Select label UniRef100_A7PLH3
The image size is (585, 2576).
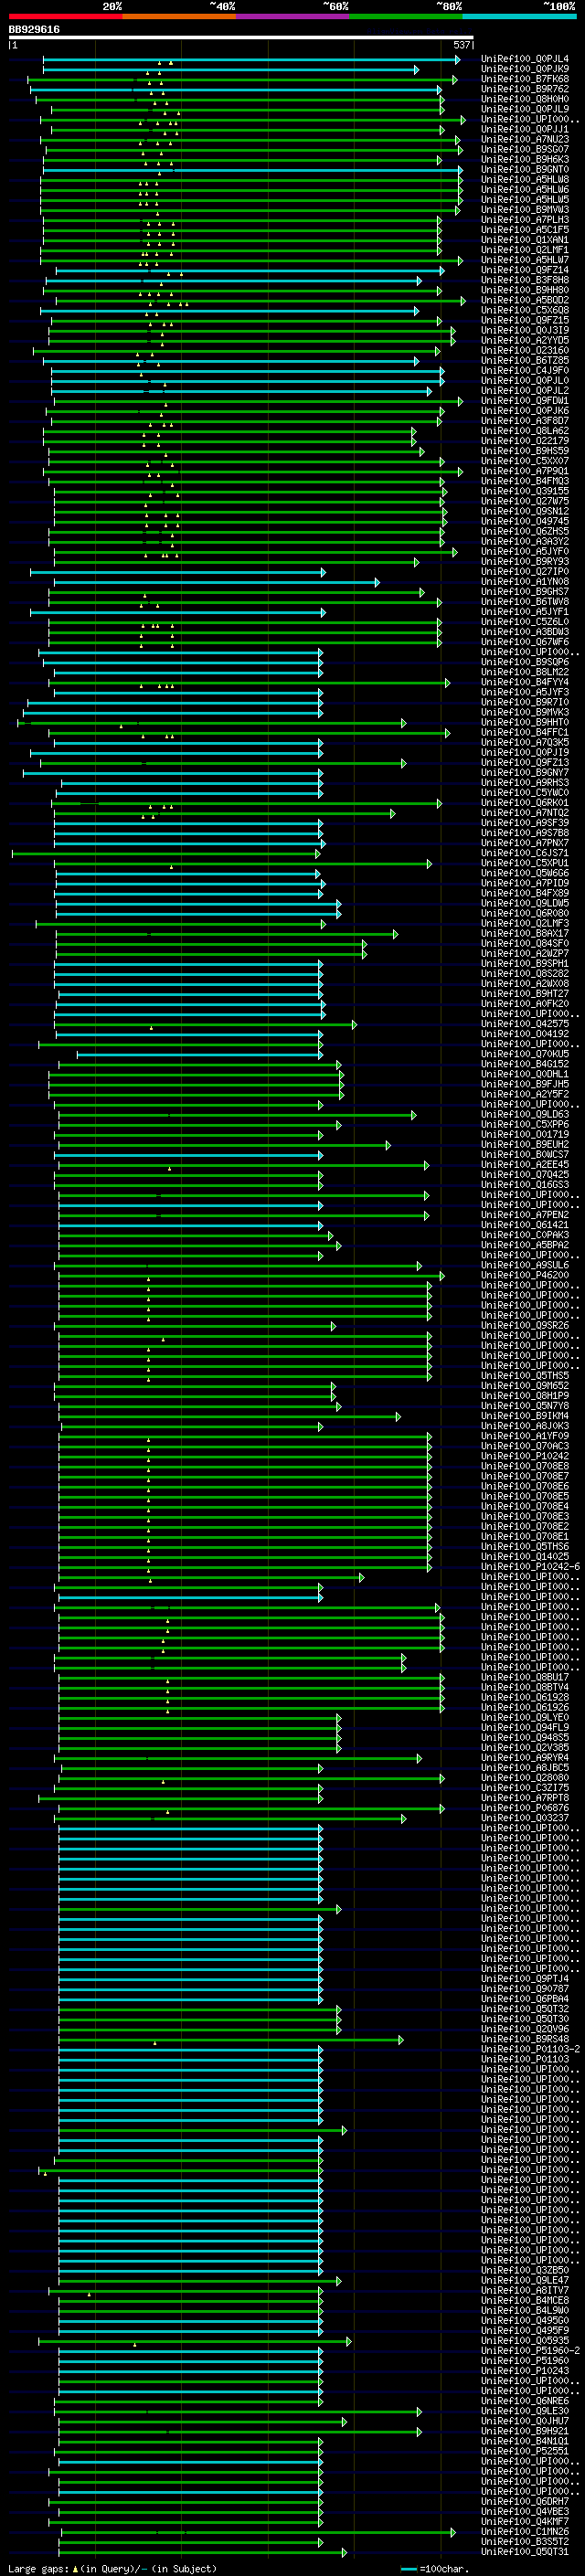pos(525,220)
